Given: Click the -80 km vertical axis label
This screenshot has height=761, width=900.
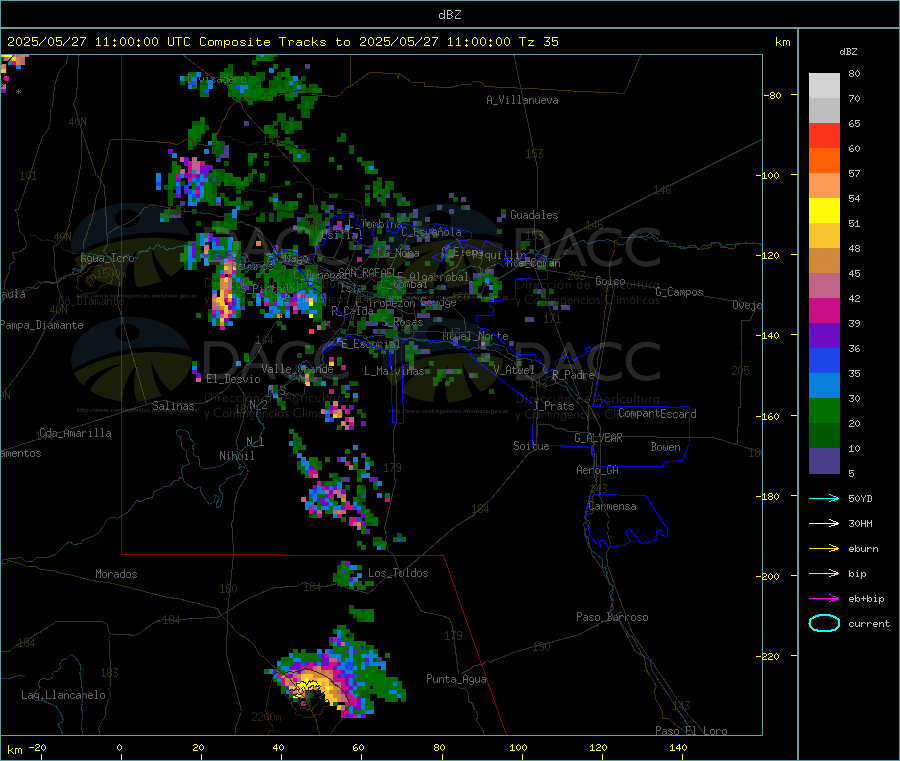Looking at the screenshot, I should point(773,95).
